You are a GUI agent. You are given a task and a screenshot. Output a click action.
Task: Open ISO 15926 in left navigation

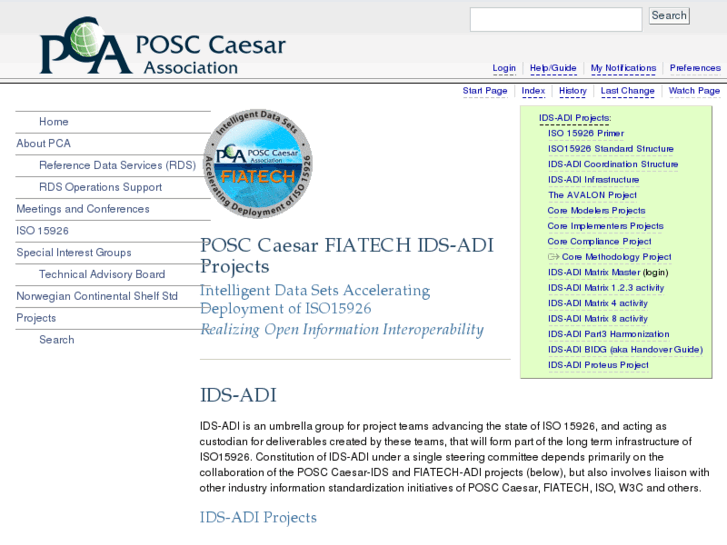point(43,231)
